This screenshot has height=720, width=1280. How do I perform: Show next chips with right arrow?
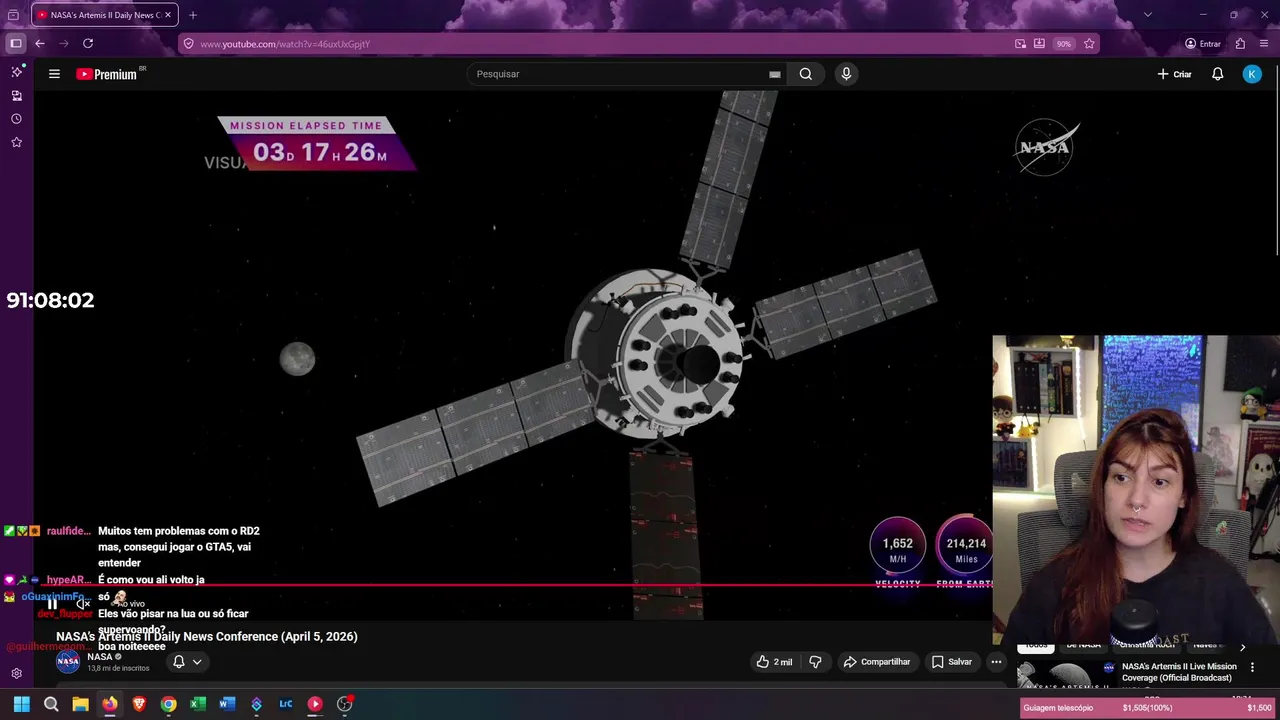(1243, 647)
